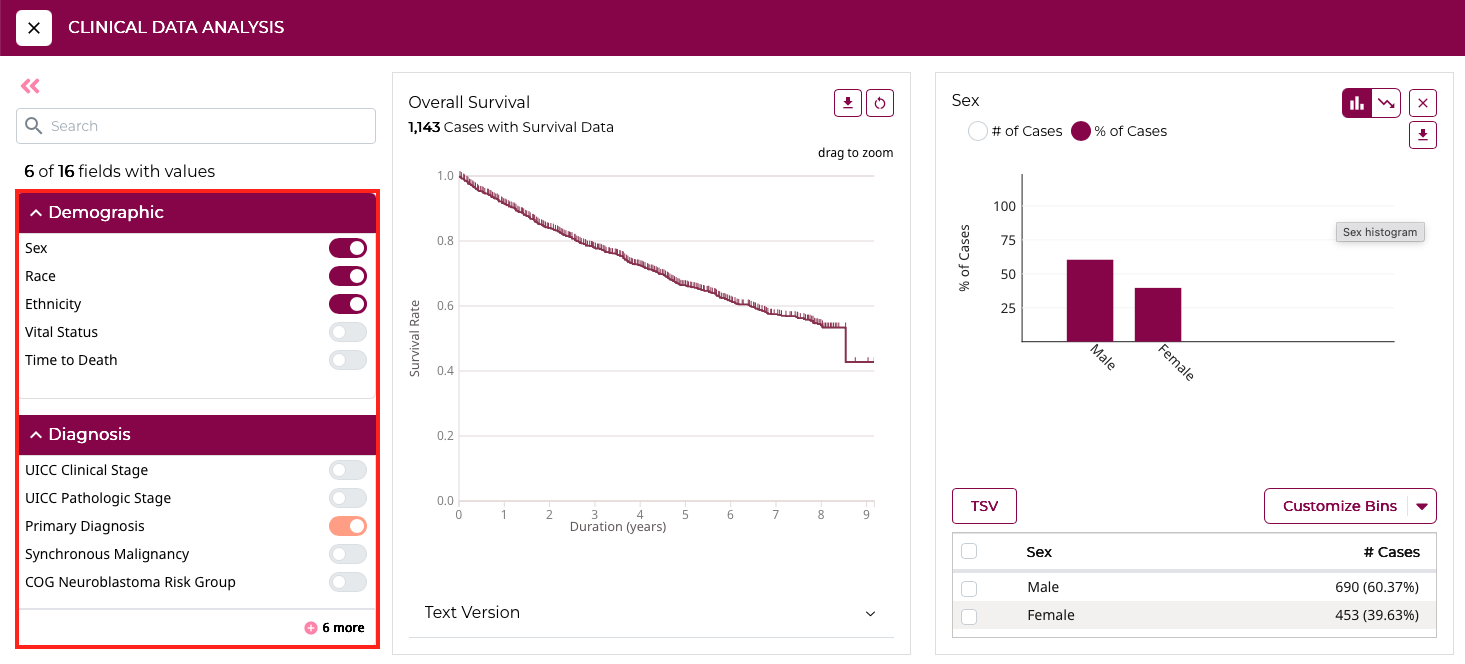
Task: Open Customize Bins for the Sex chart
Action: 1340,506
